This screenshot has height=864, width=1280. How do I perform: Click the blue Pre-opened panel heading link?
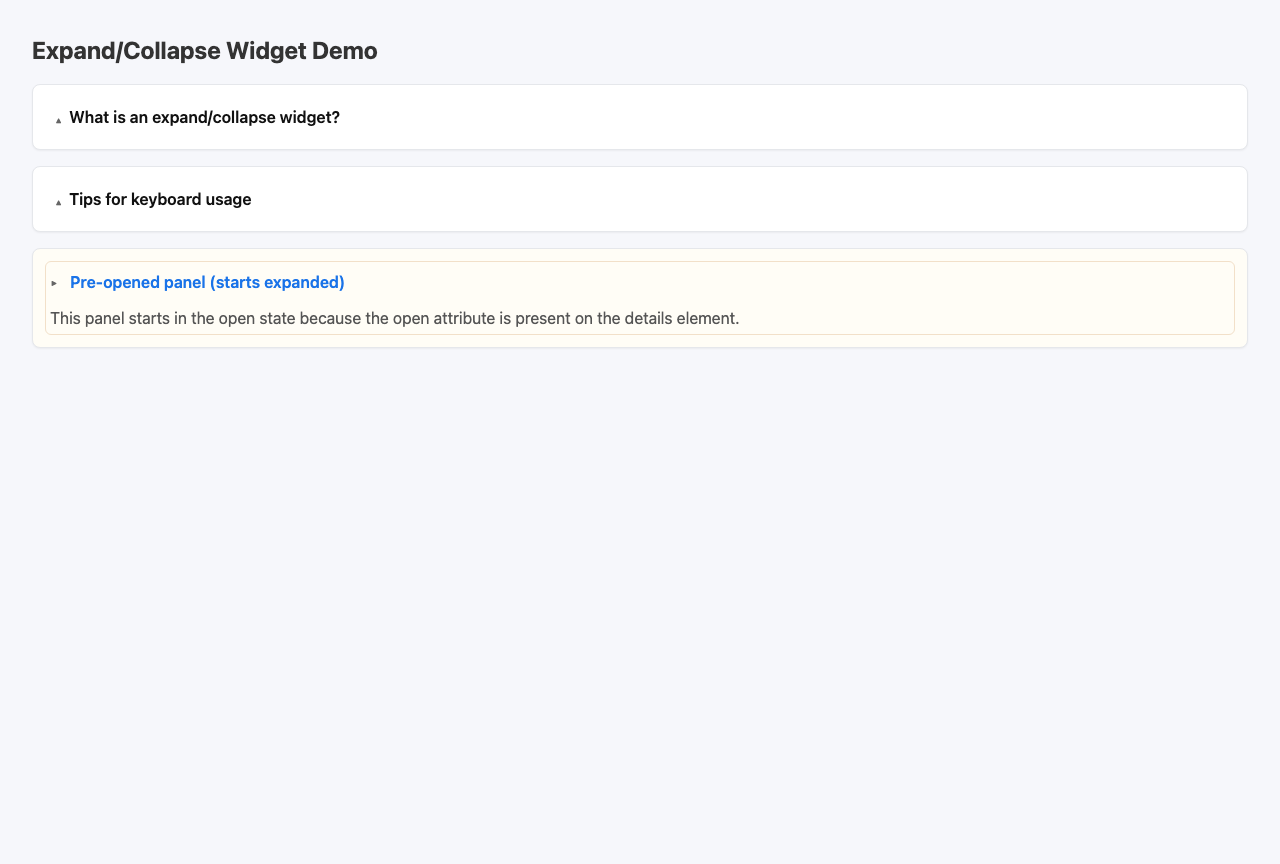click(207, 282)
